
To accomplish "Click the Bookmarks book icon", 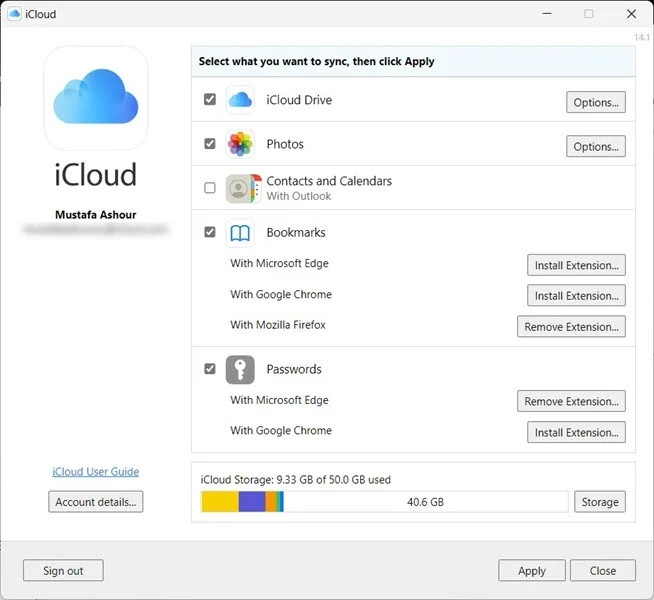I will click(x=240, y=233).
